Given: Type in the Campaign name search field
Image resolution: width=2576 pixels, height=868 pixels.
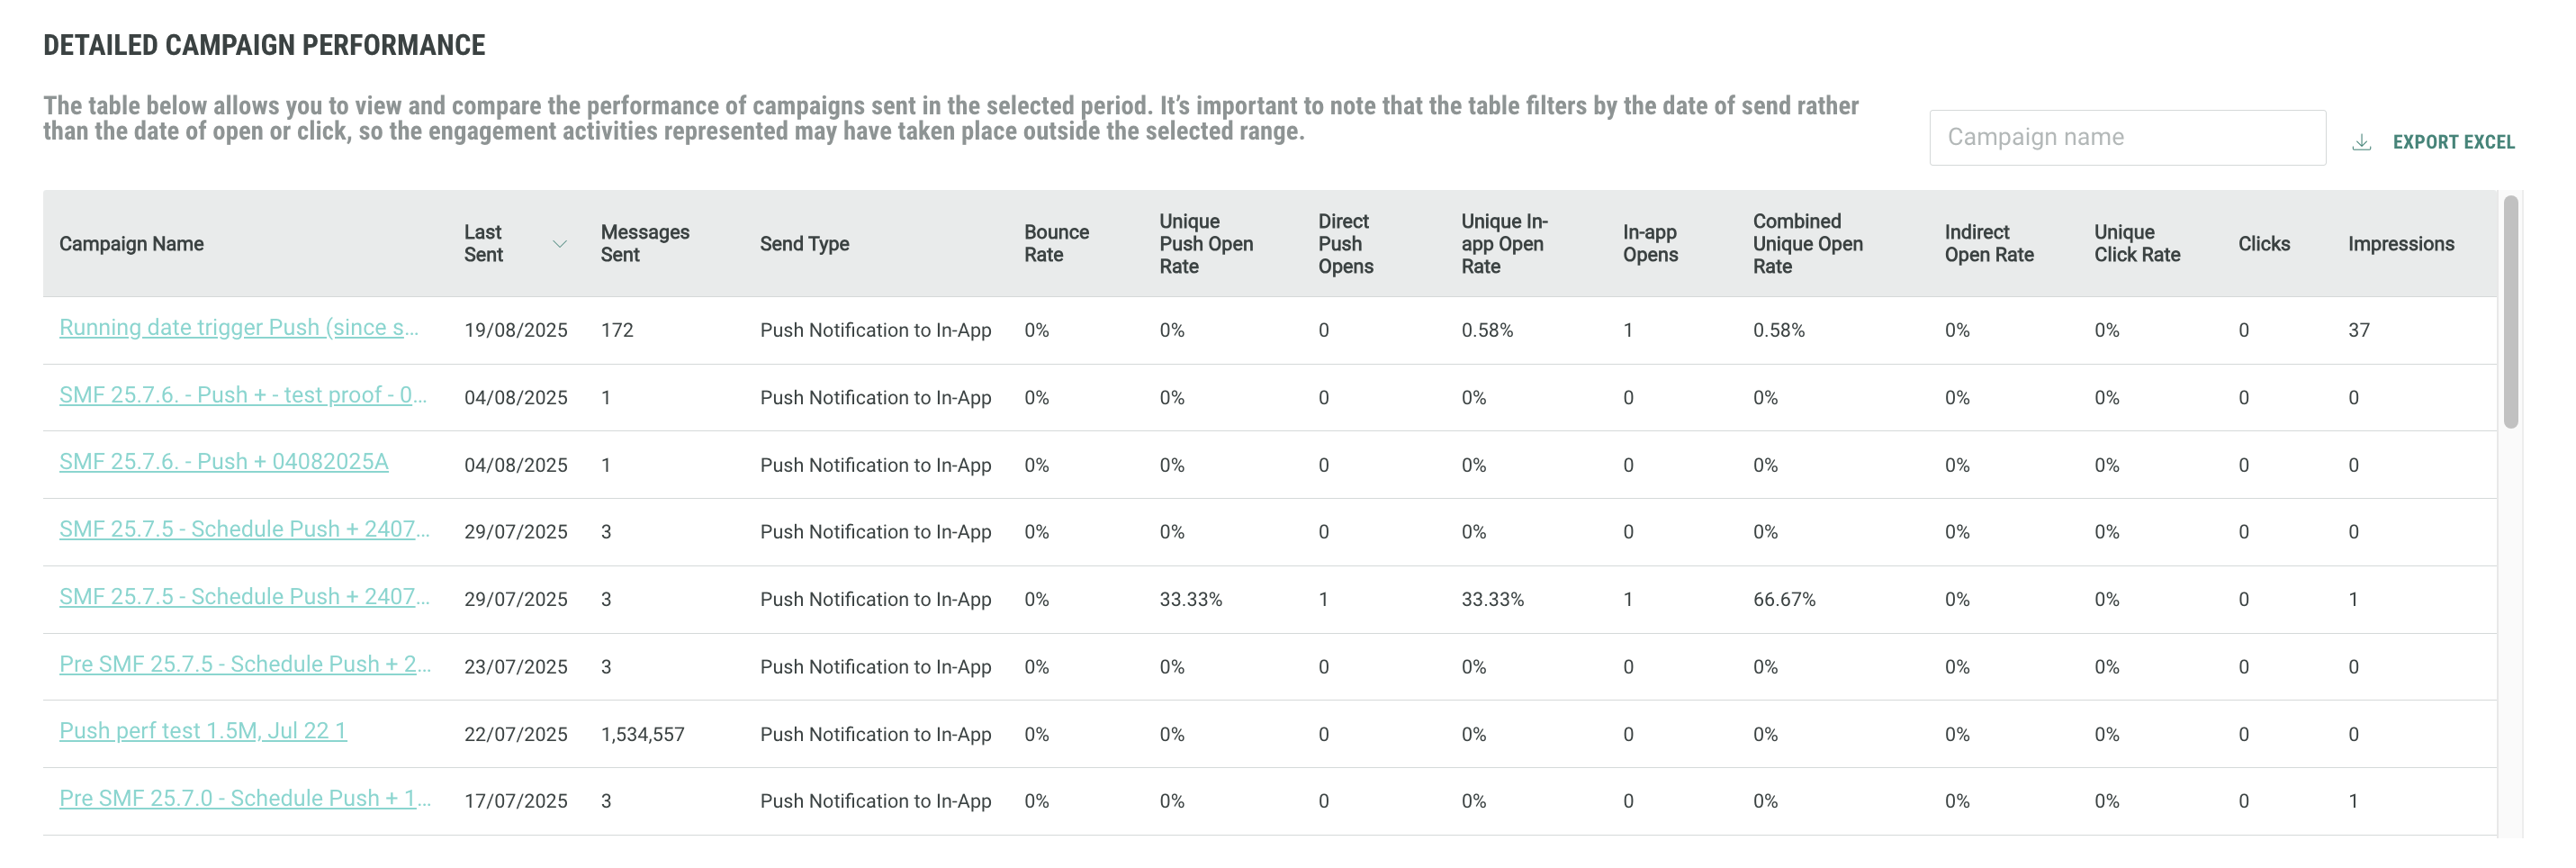Looking at the screenshot, I should pos(2126,138).
